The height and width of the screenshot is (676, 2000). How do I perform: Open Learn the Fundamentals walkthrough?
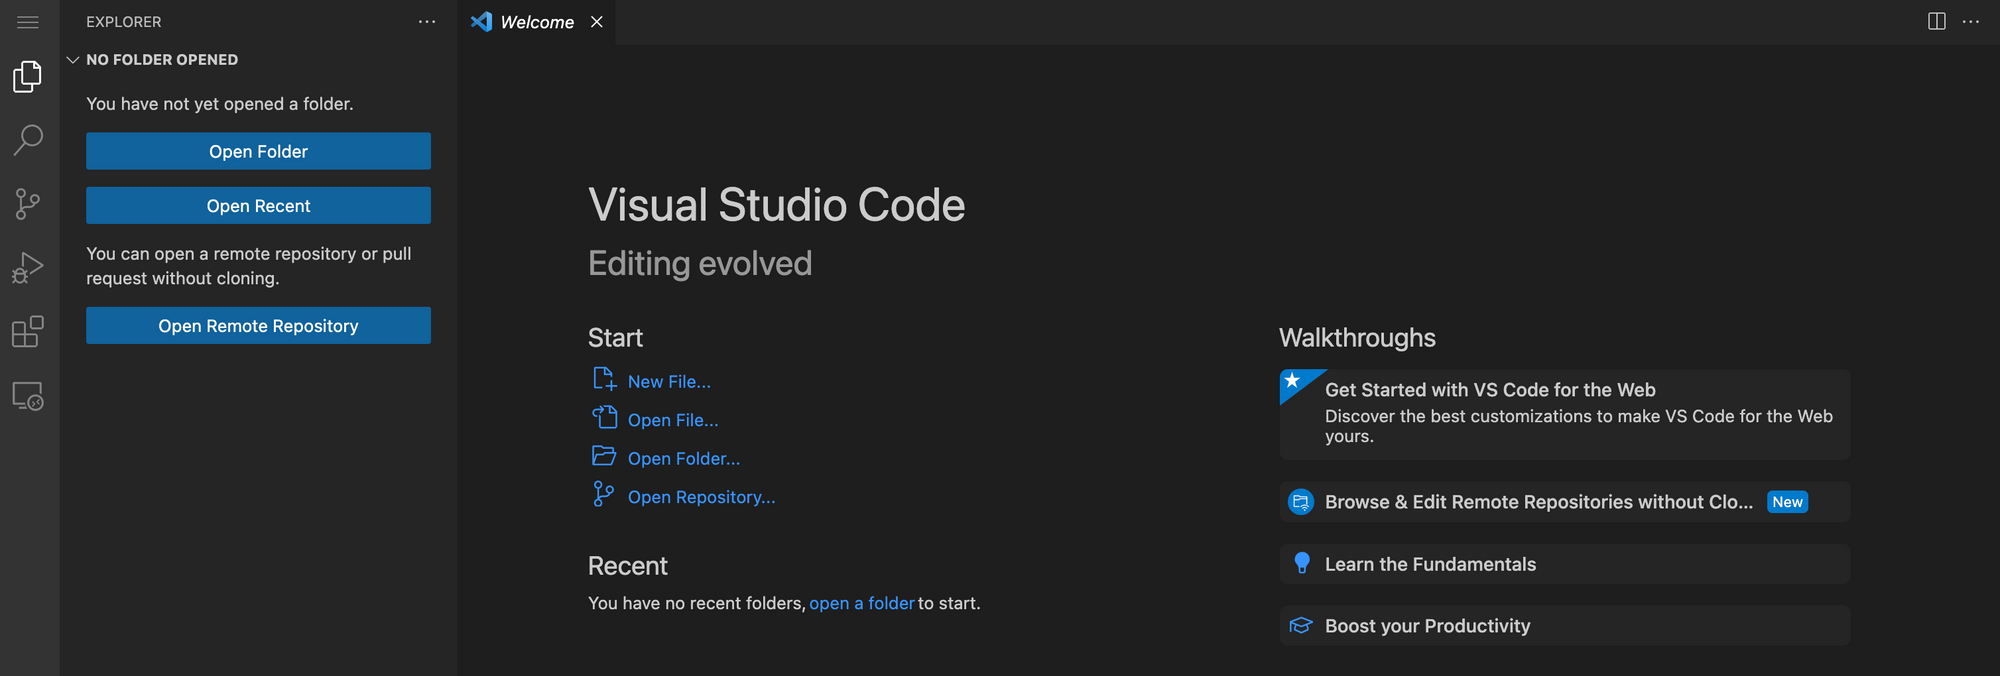1565,564
